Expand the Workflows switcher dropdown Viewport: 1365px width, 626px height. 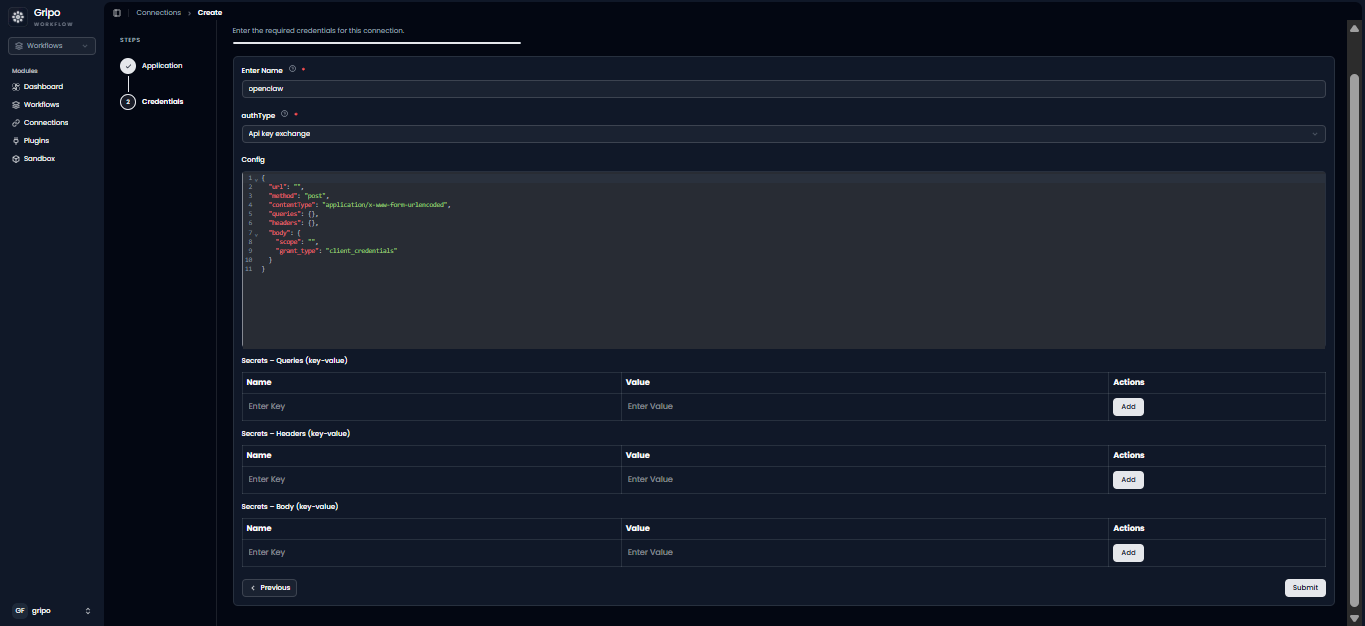click(x=52, y=46)
